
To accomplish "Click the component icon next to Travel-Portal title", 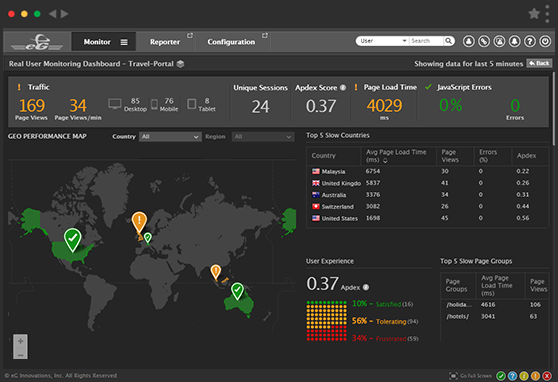I will click(180, 64).
